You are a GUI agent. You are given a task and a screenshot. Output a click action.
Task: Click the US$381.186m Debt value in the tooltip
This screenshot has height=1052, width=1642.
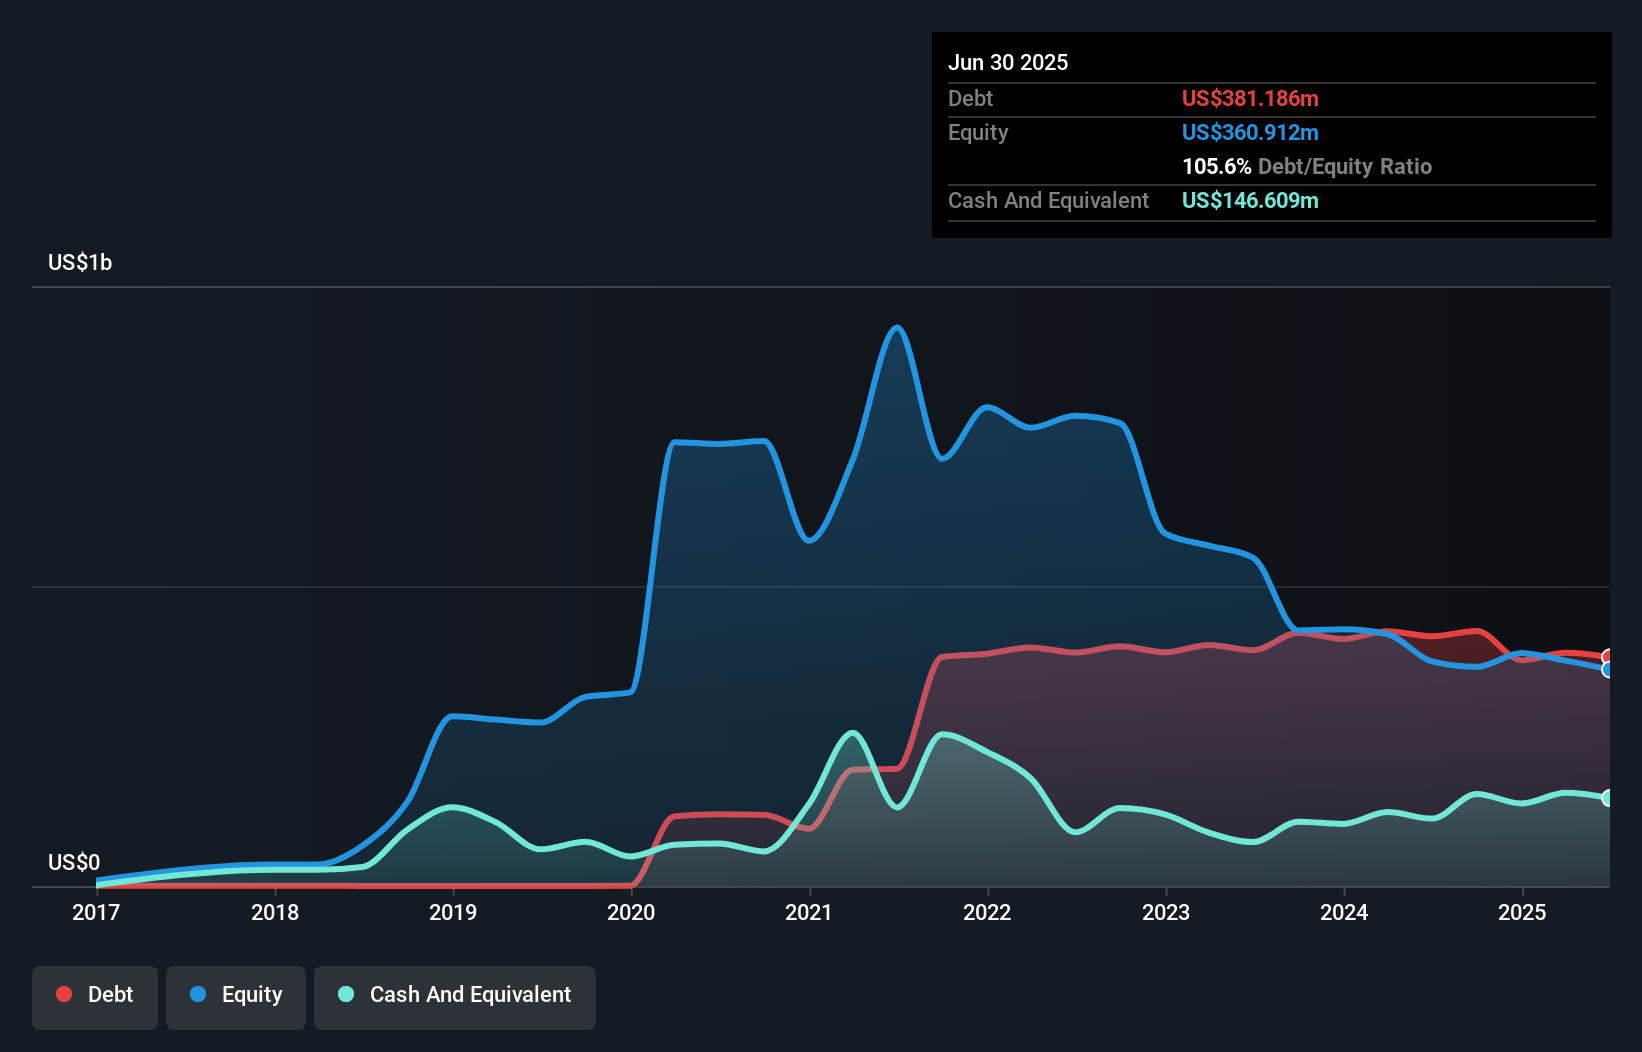pyautogui.click(x=1250, y=98)
